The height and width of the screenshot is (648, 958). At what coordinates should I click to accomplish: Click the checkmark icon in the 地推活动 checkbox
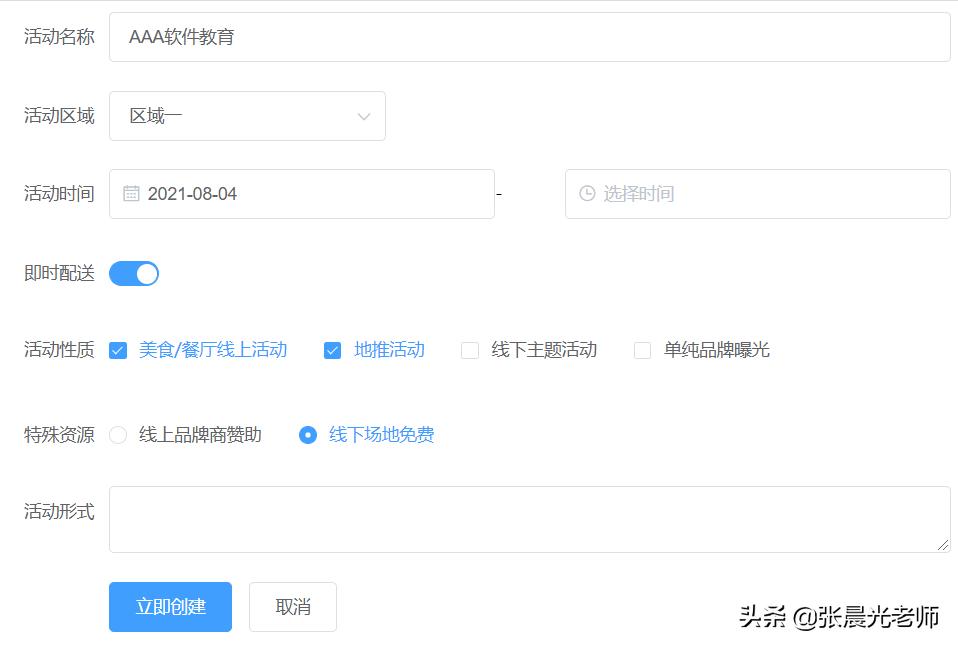[x=332, y=350]
